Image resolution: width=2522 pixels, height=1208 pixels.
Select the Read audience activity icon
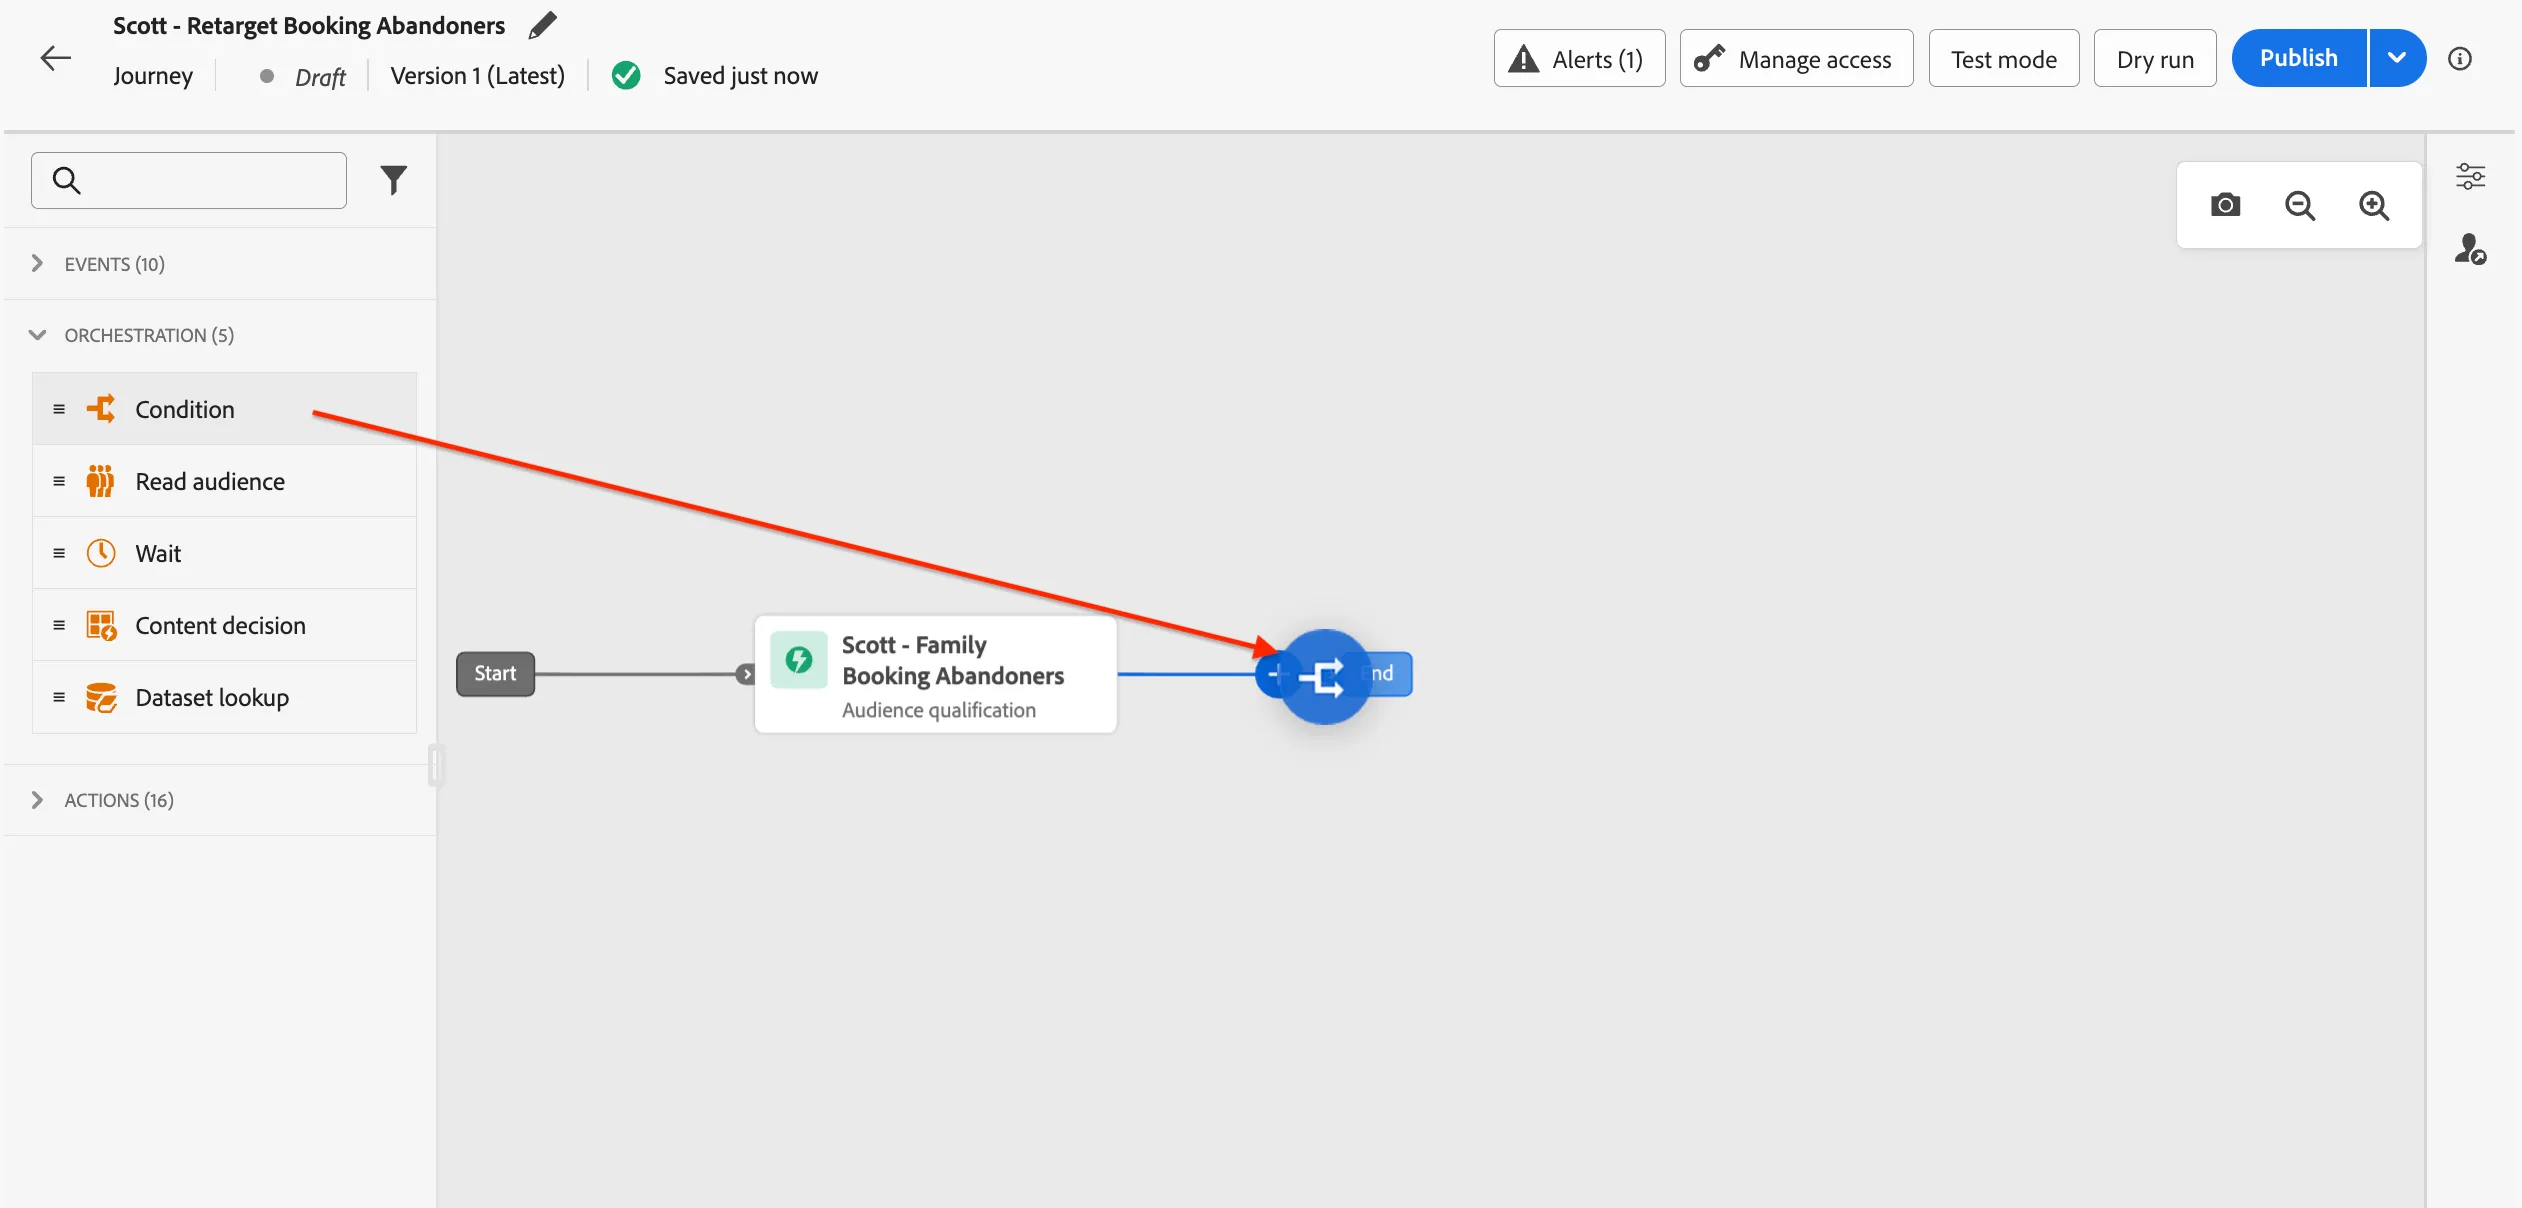100,481
